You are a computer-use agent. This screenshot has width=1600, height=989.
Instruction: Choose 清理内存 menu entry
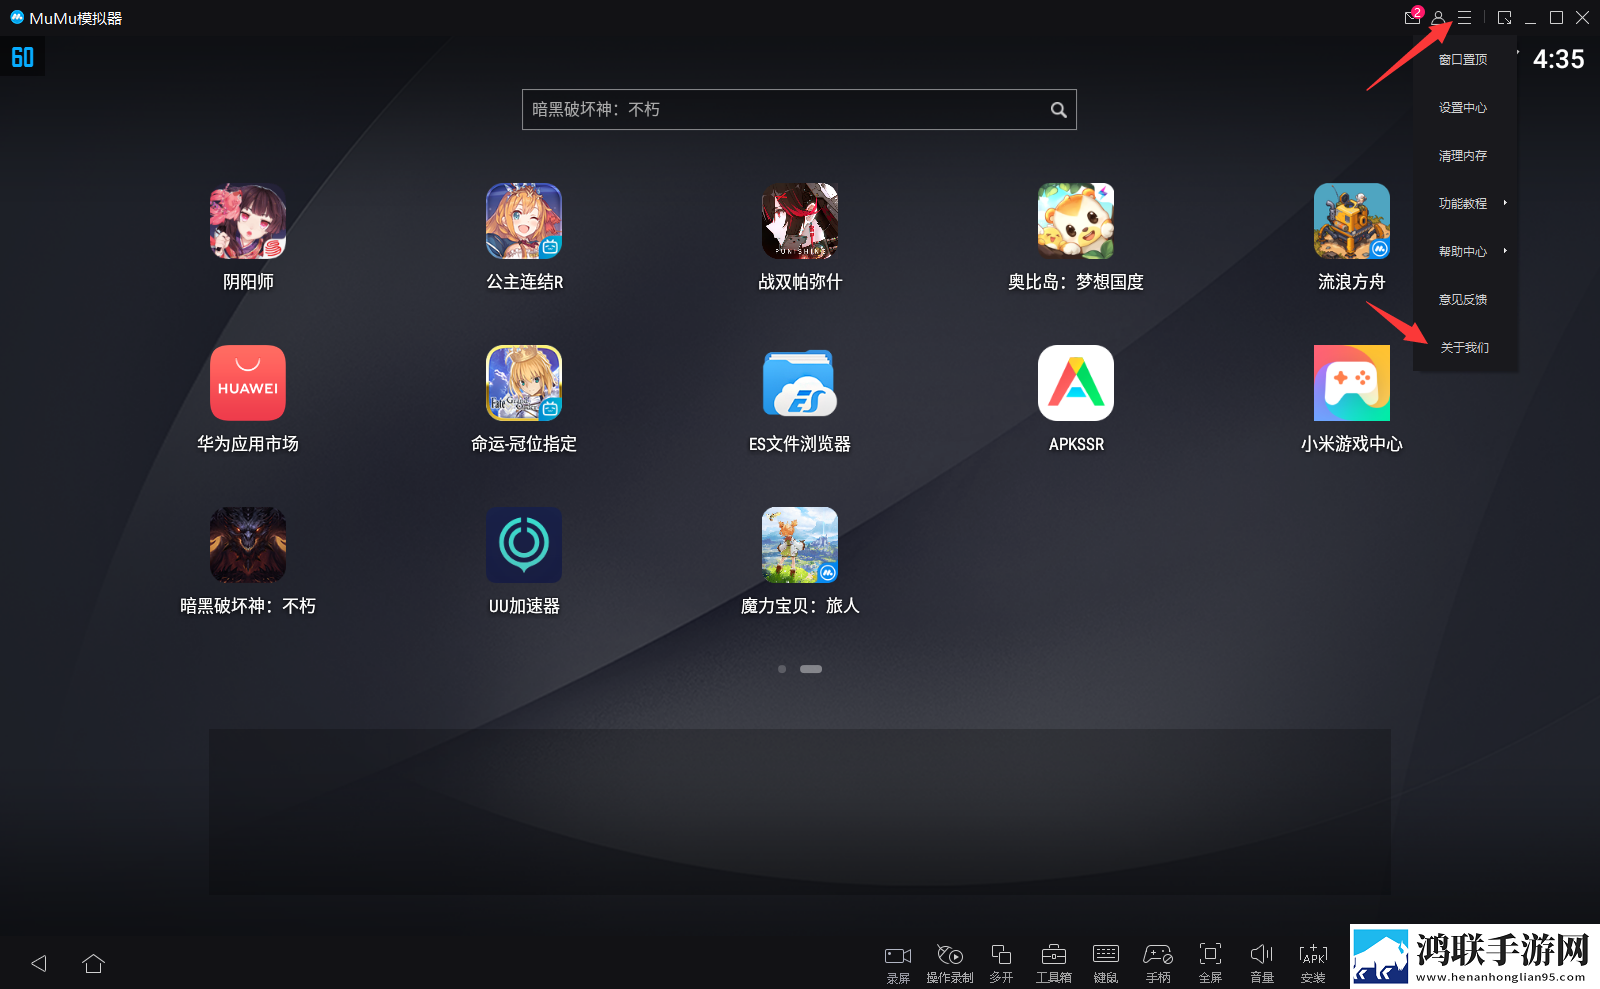click(x=1464, y=156)
